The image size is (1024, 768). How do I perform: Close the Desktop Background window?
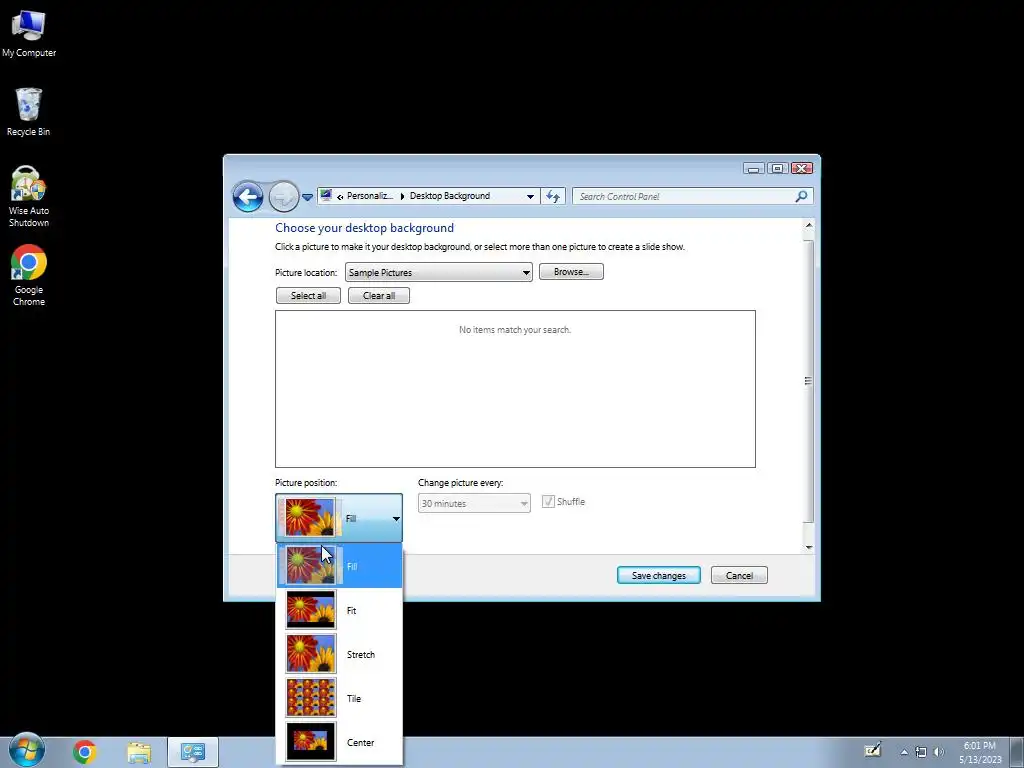(x=802, y=168)
